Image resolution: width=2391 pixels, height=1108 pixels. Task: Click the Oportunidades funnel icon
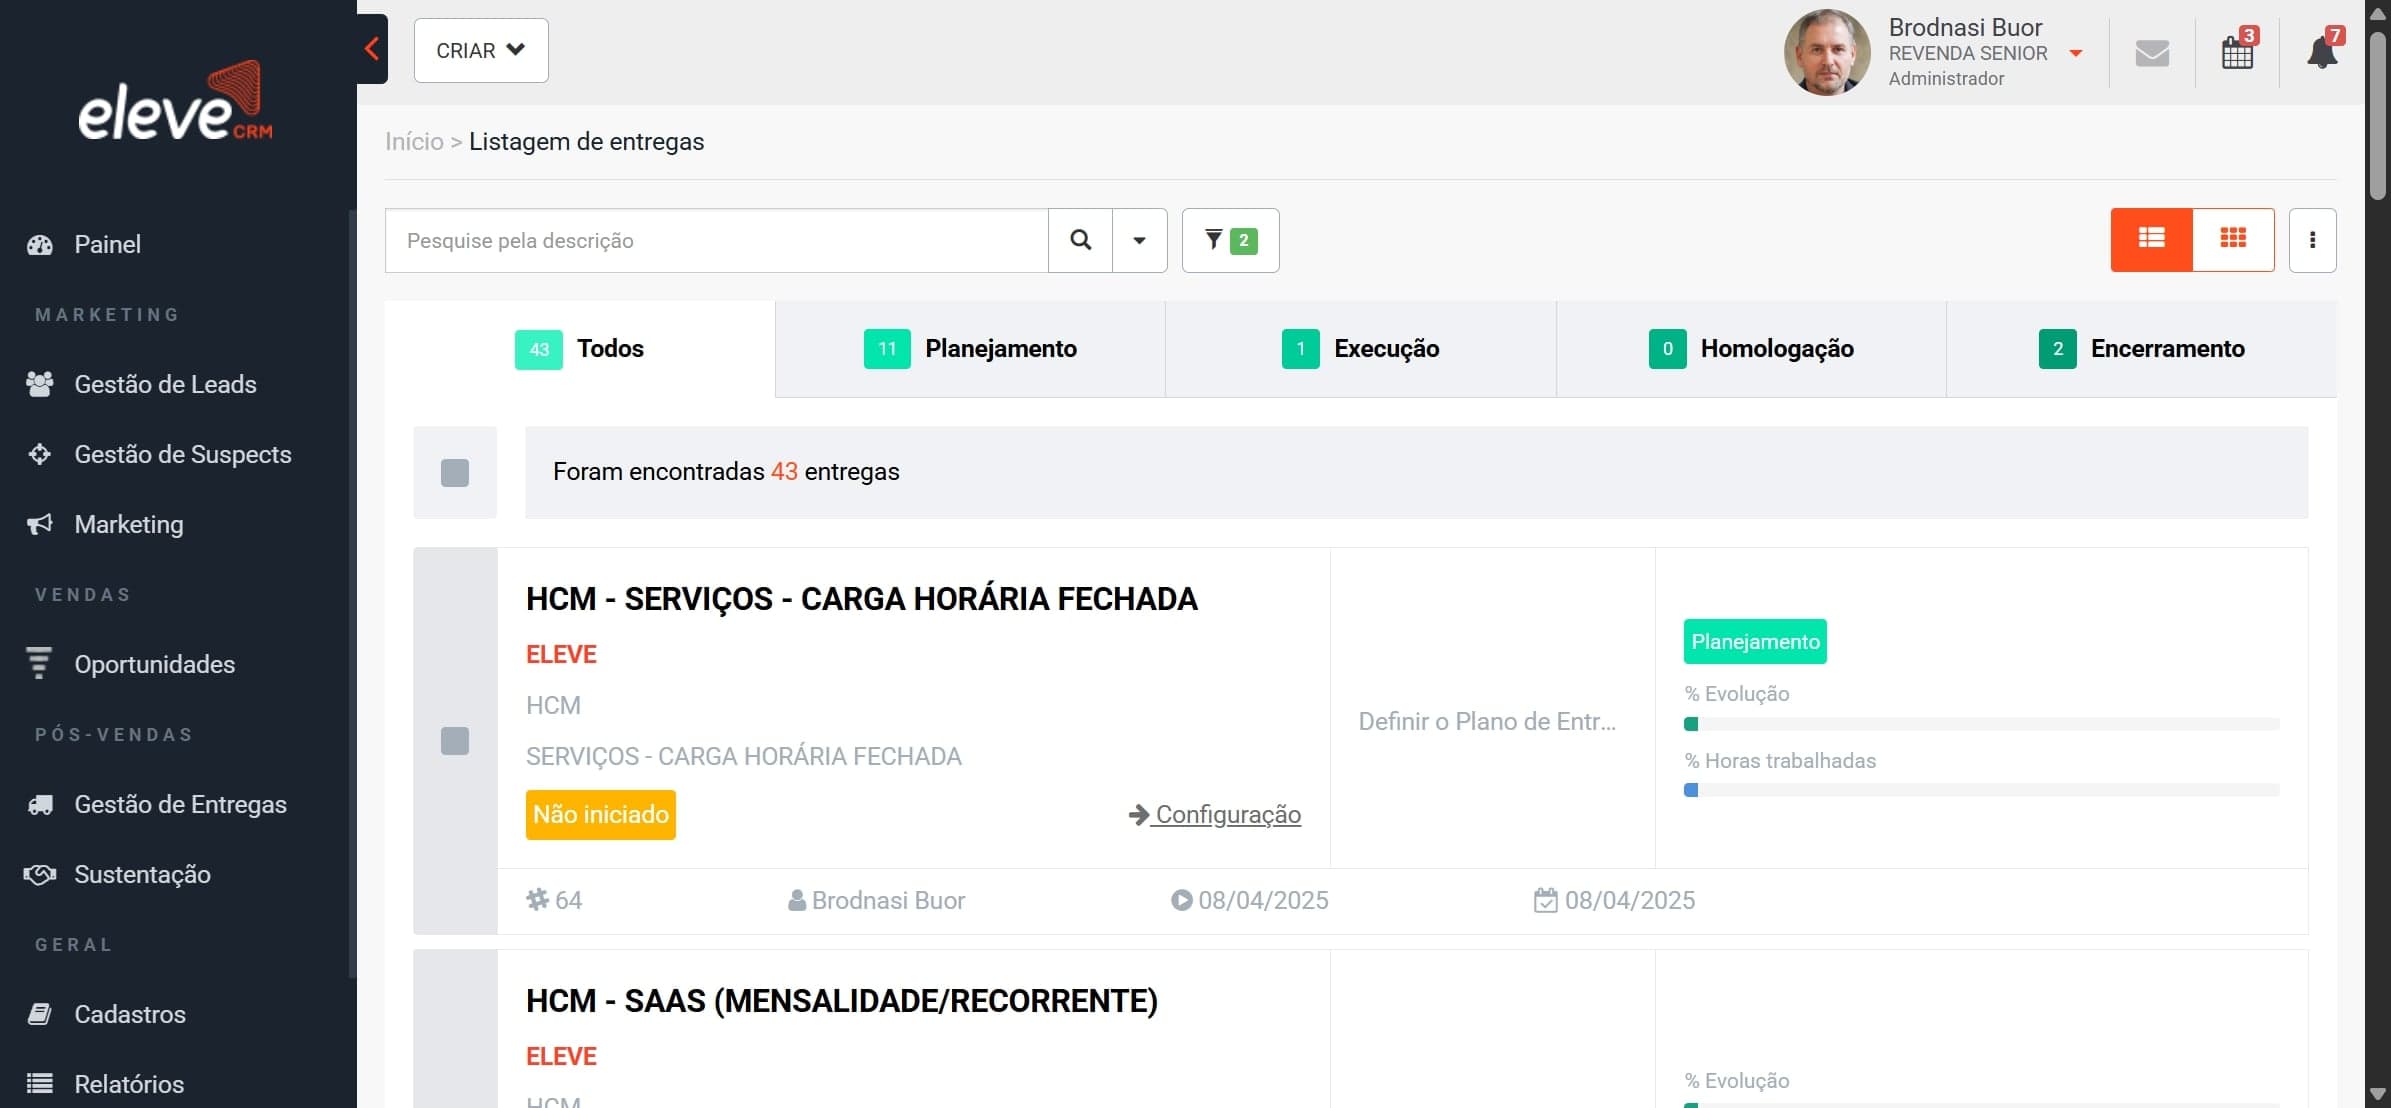tap(39, 663)
